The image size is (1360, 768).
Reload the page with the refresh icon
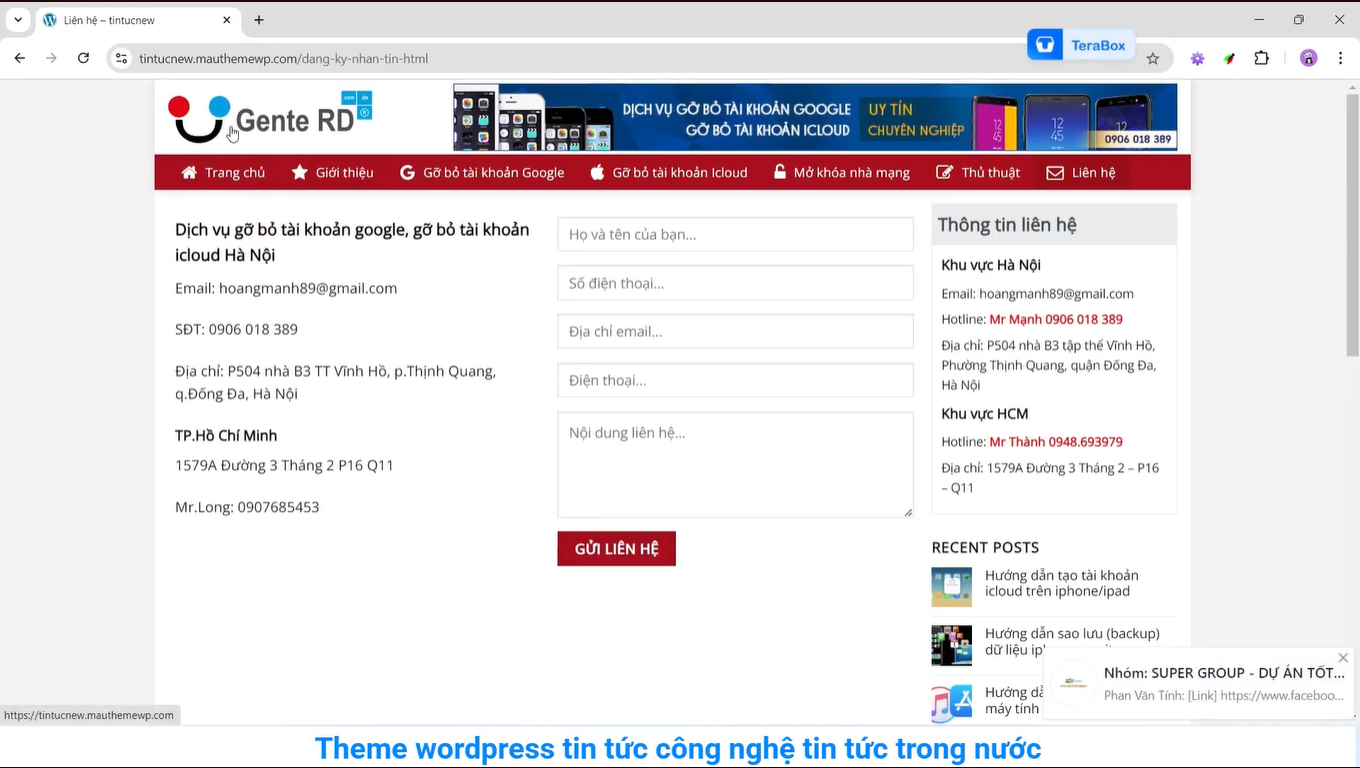coord(83,58)
